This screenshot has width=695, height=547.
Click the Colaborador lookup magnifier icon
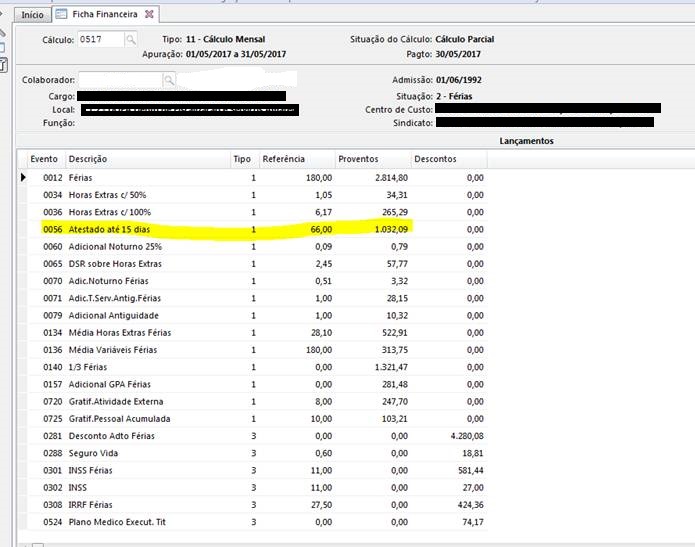pyautogui.click(x=169, y=79)
